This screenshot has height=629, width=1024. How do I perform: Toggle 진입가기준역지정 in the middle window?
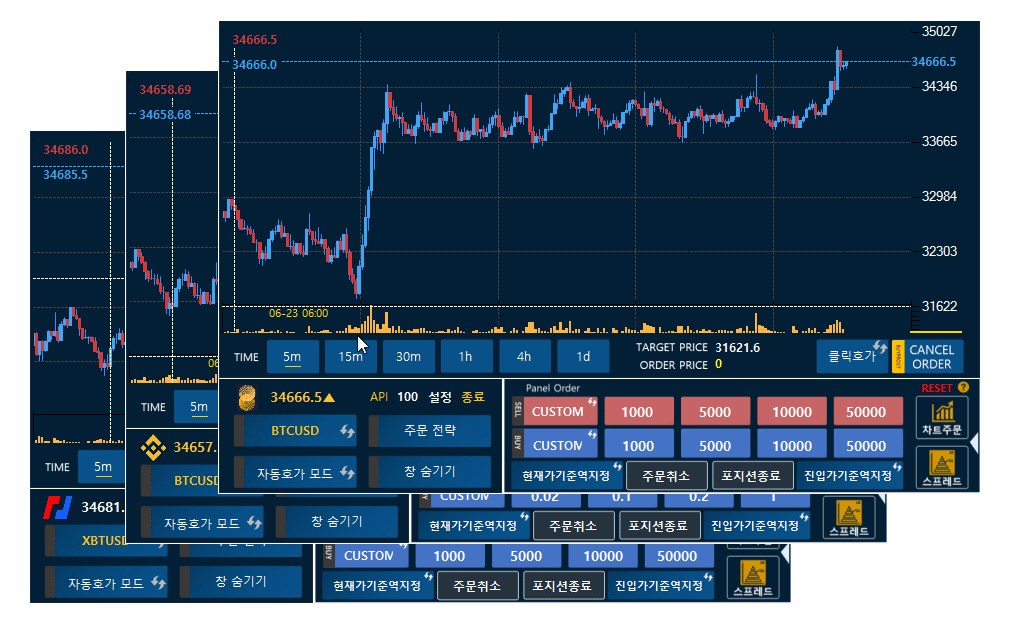coord(756,525)
